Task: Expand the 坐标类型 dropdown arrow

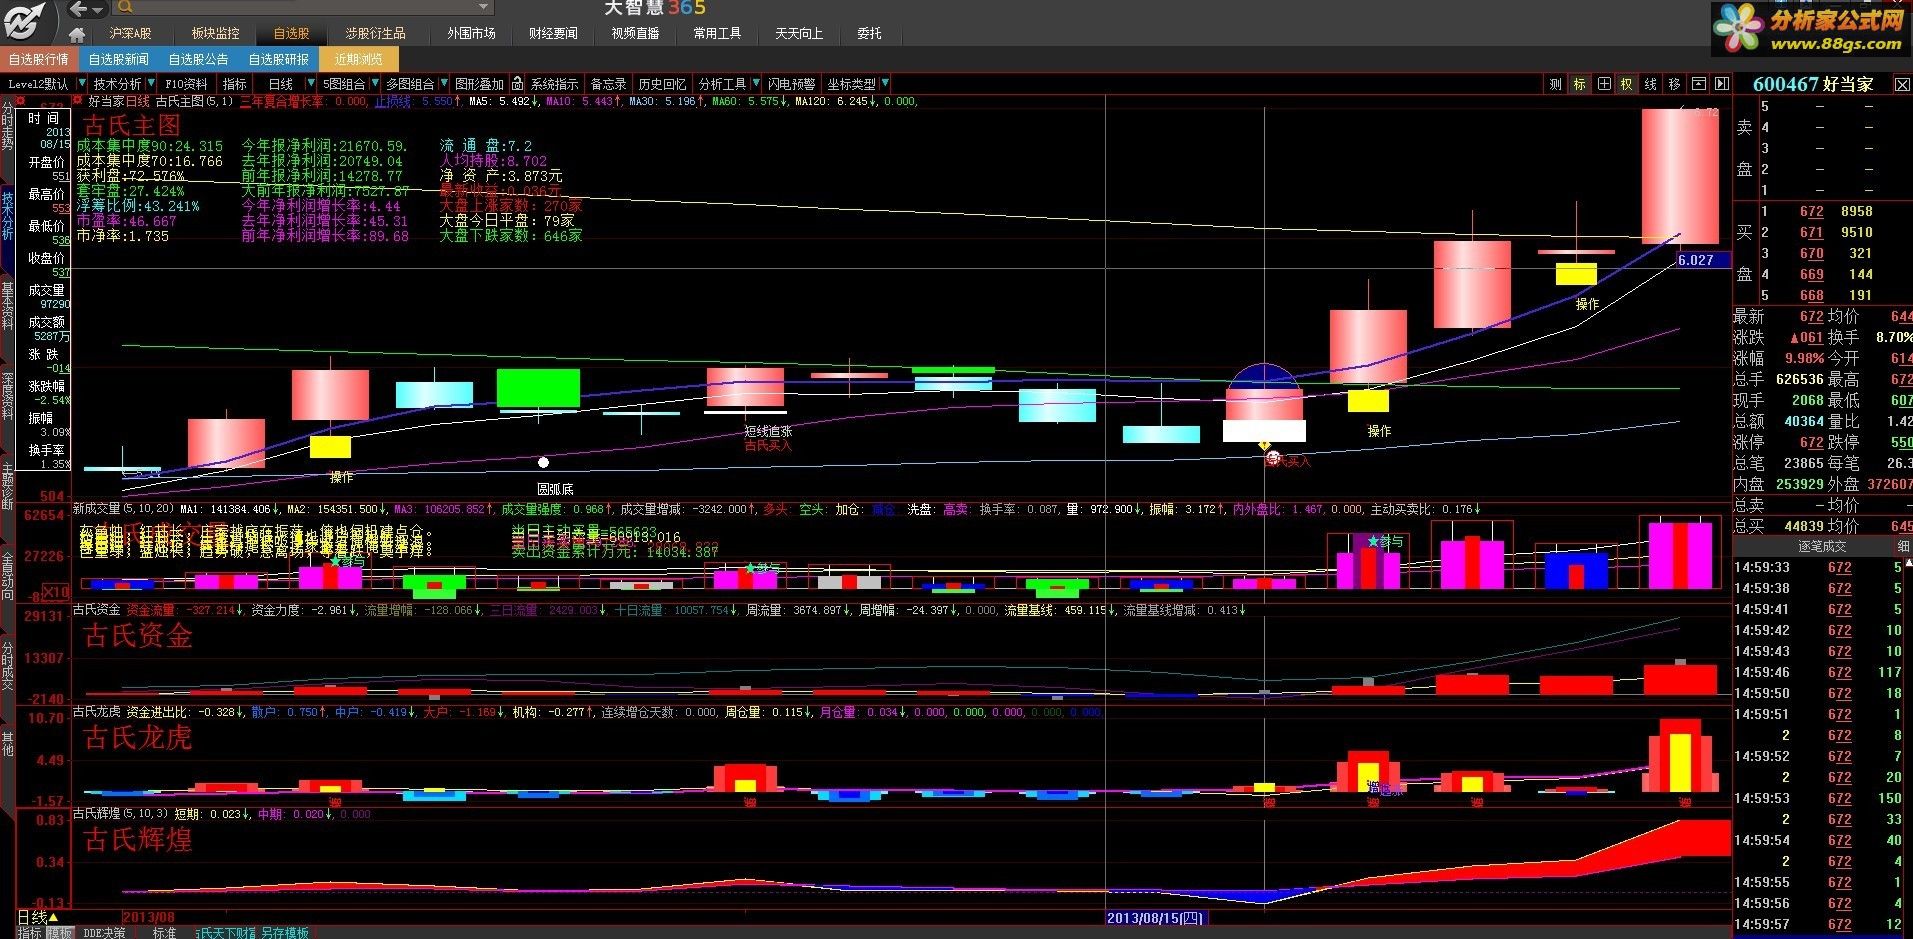Action: pyautogui.click(x=886, y=84)
